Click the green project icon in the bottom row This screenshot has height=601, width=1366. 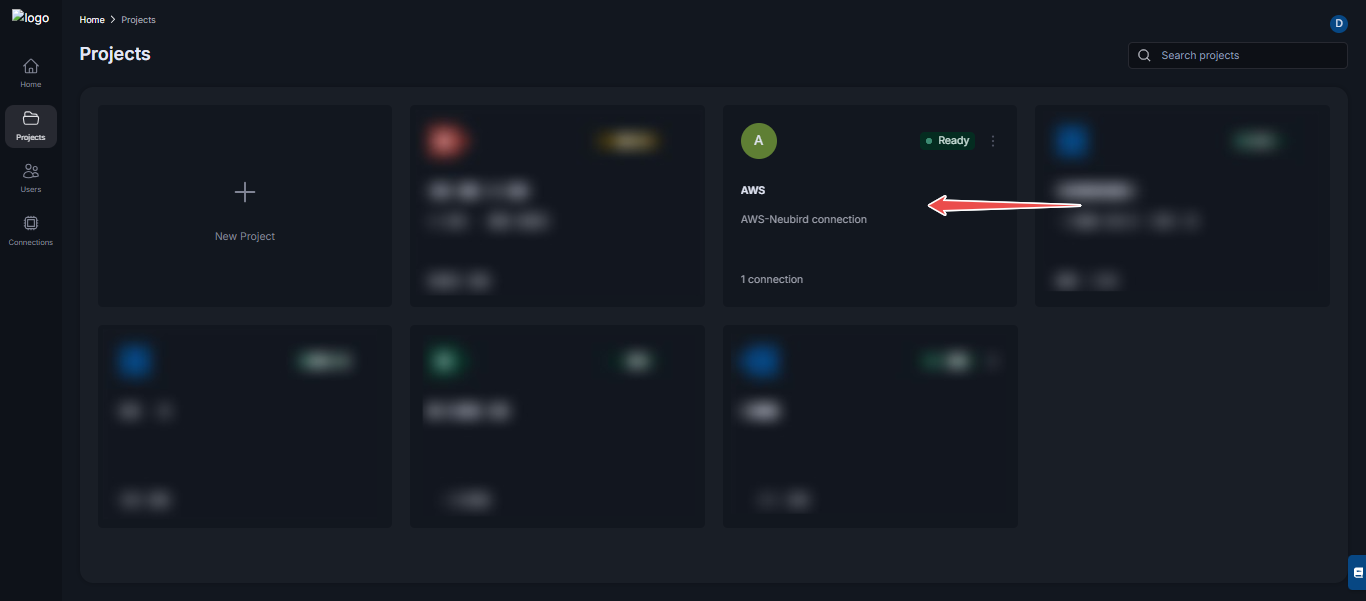coord(448,361)
